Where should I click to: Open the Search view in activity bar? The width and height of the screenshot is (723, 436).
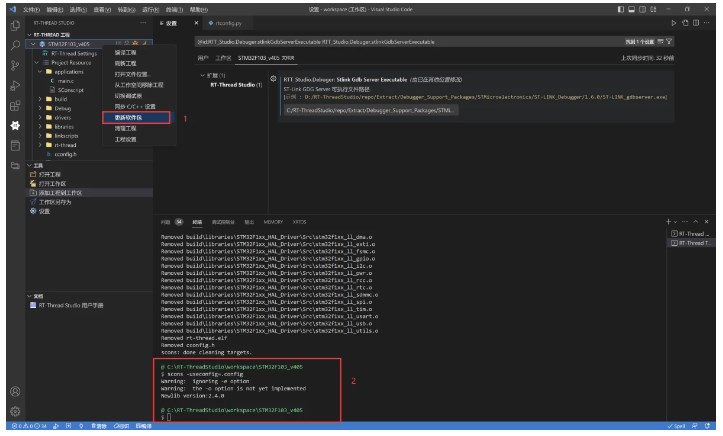pyautogui.click(x=15, y=45)
